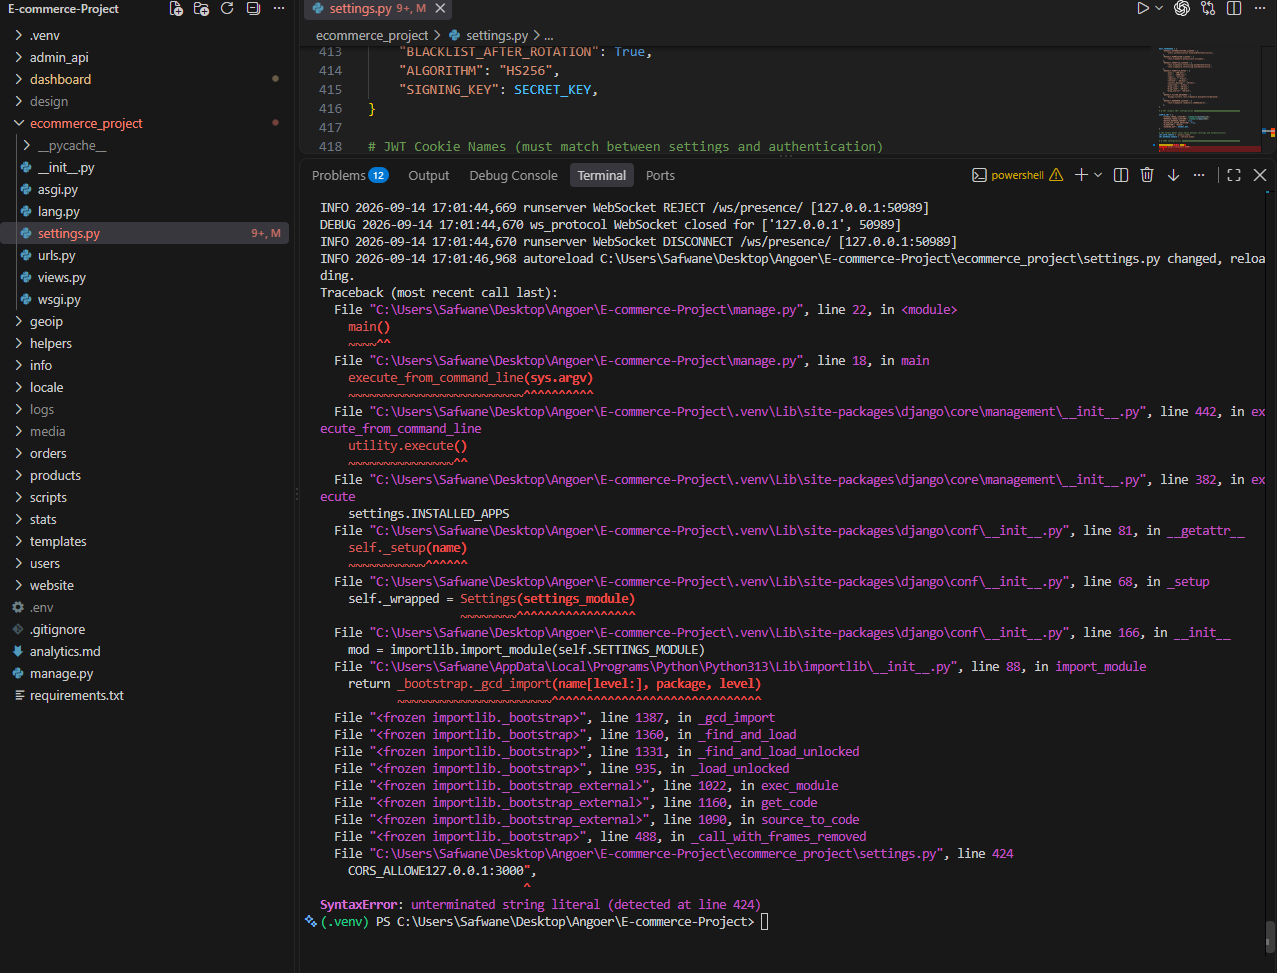This screenshot has height=973, width=1277.
Task: Click settings.py in the breadcrumb
Action: click(497, 35)
